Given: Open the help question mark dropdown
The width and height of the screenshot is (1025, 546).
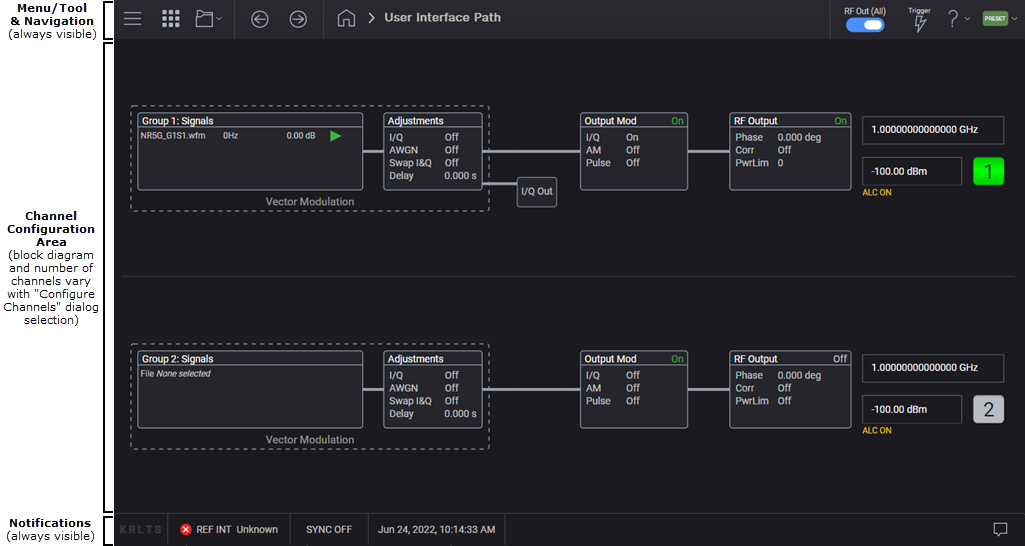Looking at the screenshot, I should (x=958, y=19).
